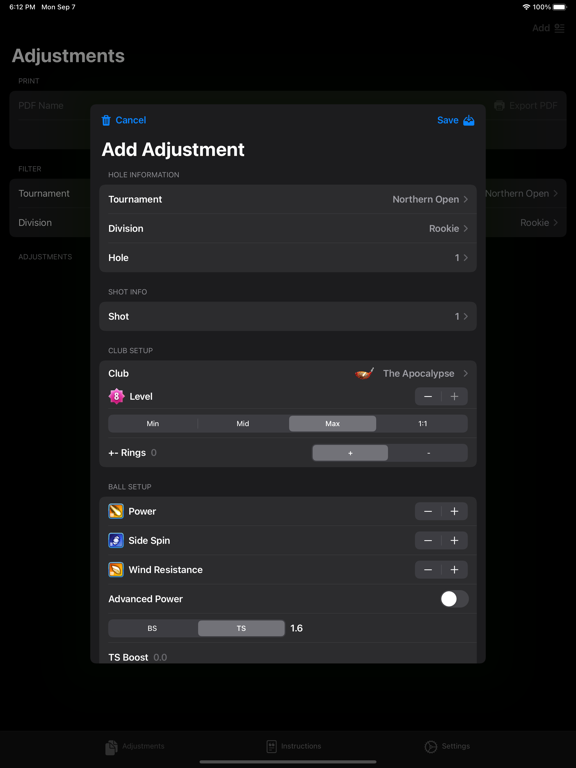Choose plus rings segment
Image resolution: width=576 pixels, height=768 pixels.
(x=350, y=453)
